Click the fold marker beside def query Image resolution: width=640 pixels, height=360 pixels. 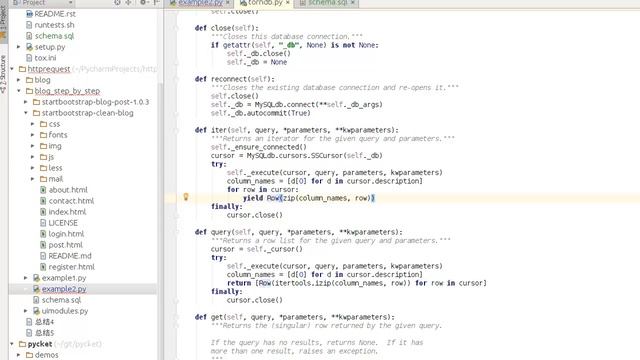point(176,232)
